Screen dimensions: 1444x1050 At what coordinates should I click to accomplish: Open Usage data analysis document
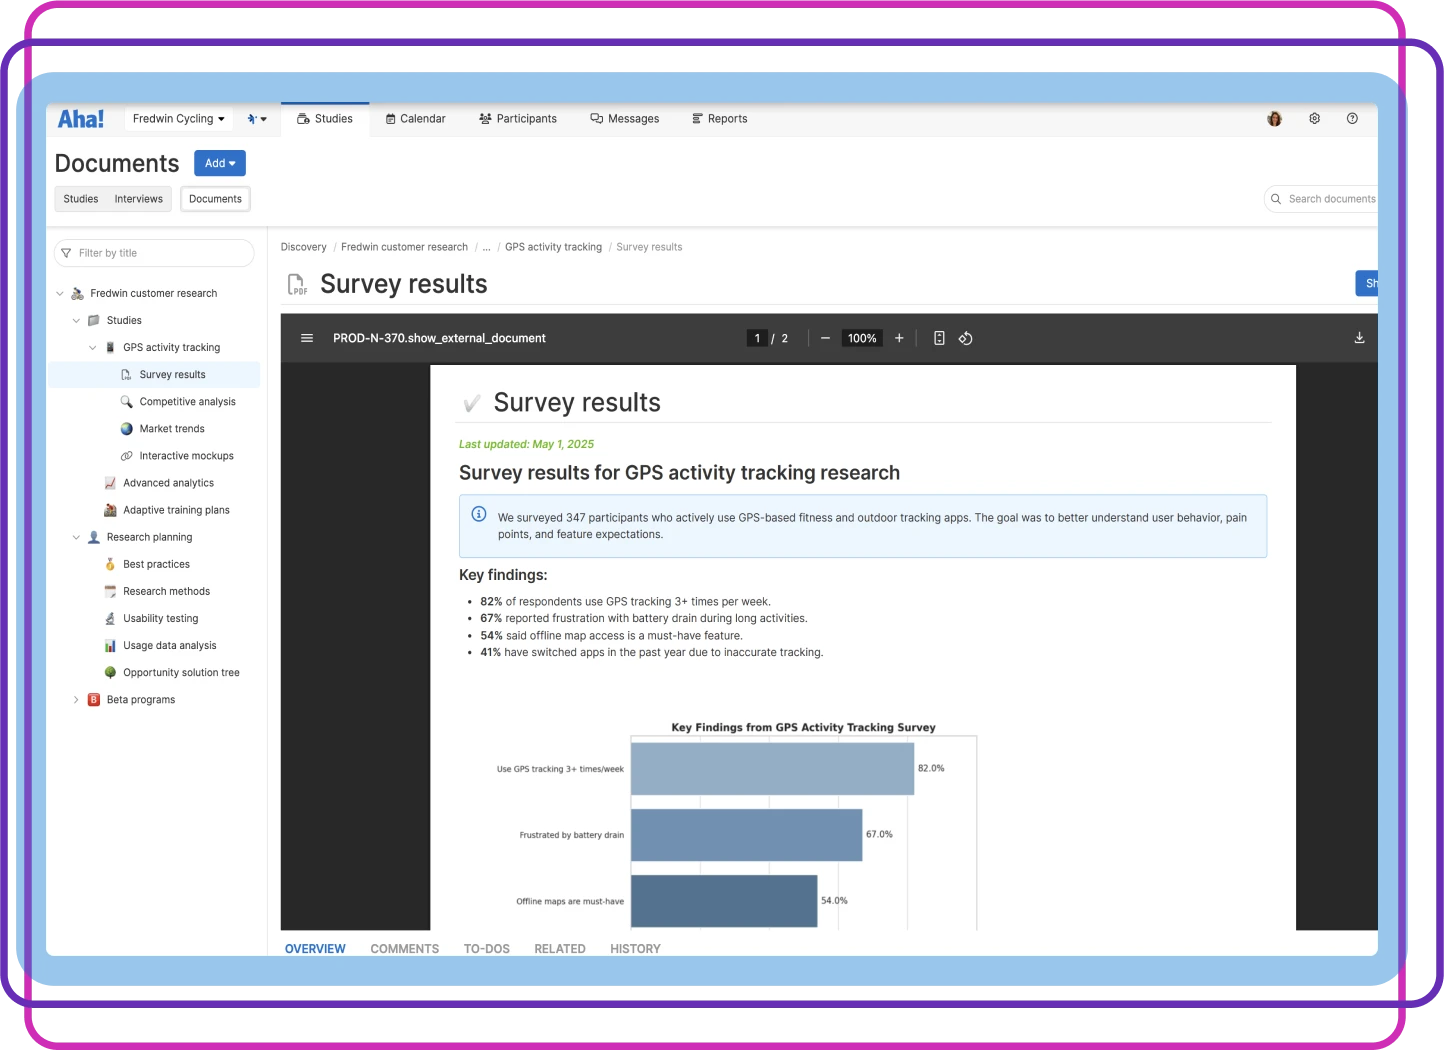click(x=169, y=646)
